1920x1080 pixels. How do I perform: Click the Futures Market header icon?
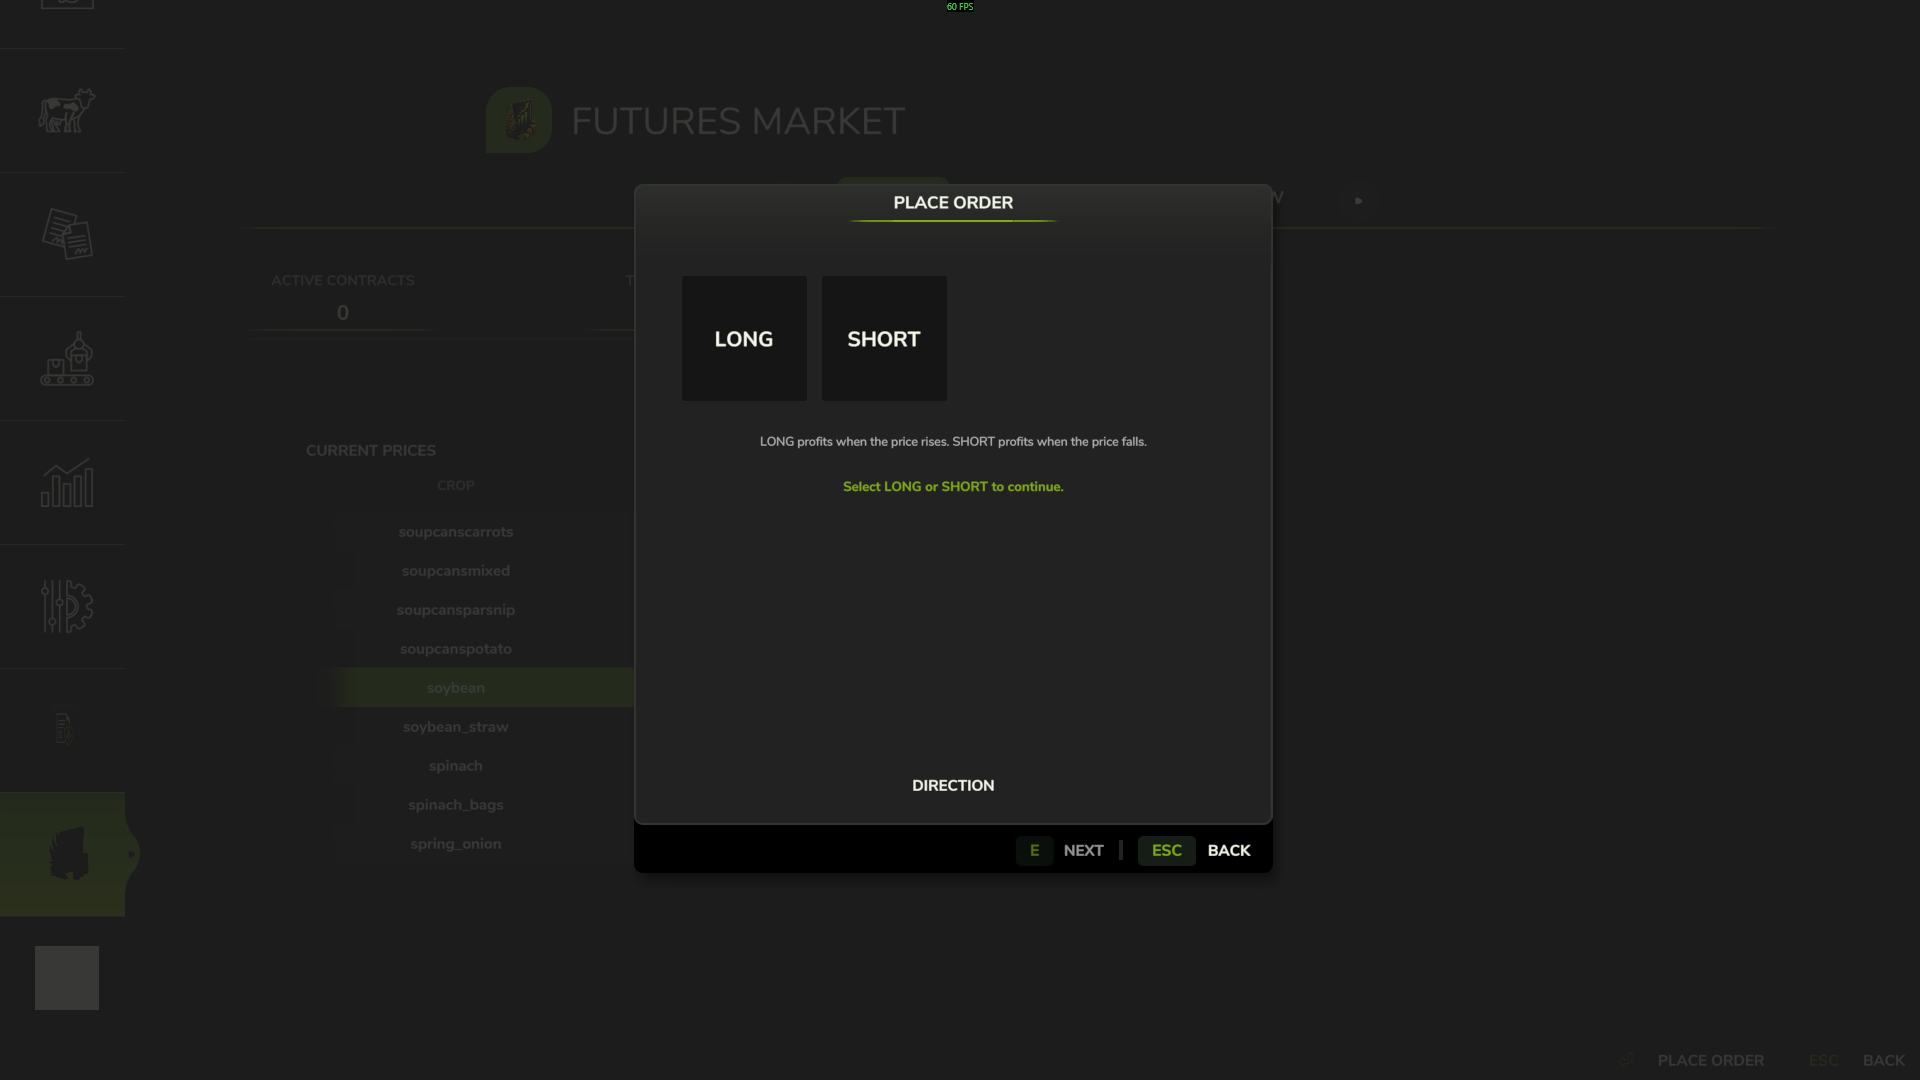coord(518,120)
